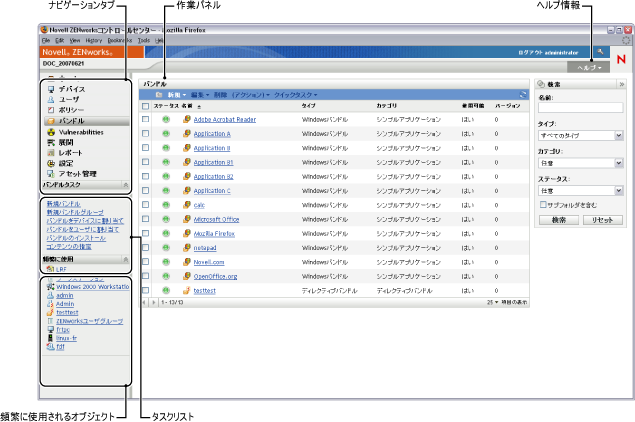Open the ステータス combo box in search
This screenshot has height=422, width=635.
[580, 191]
